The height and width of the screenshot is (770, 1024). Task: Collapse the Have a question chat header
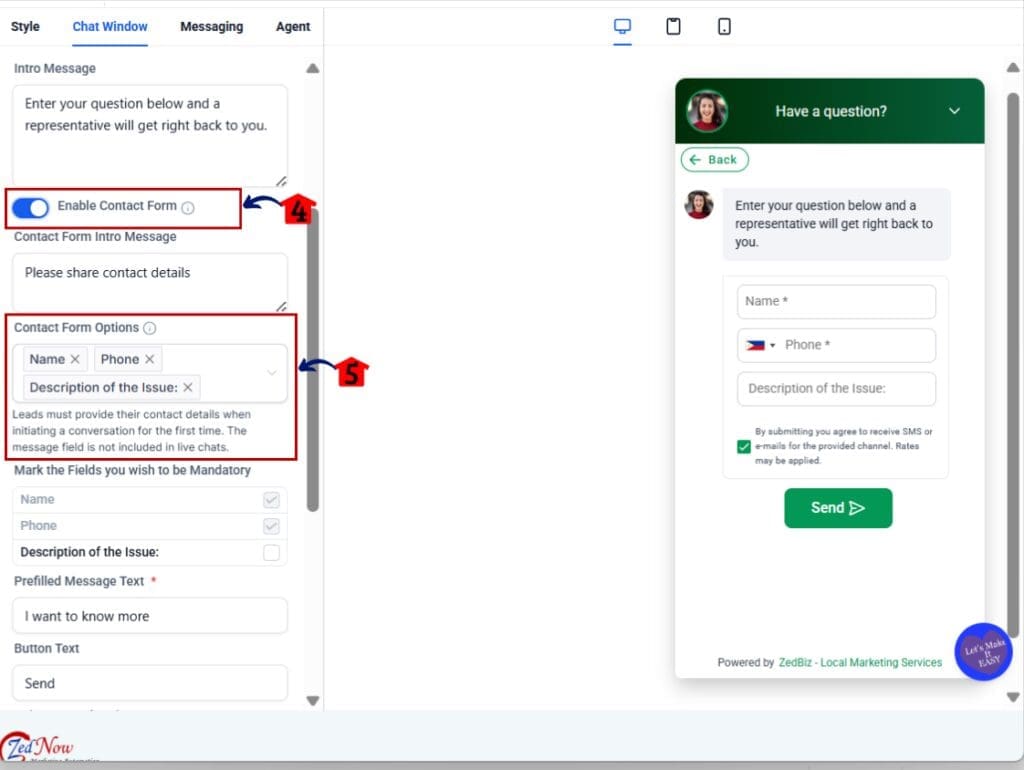click(955, 111)
